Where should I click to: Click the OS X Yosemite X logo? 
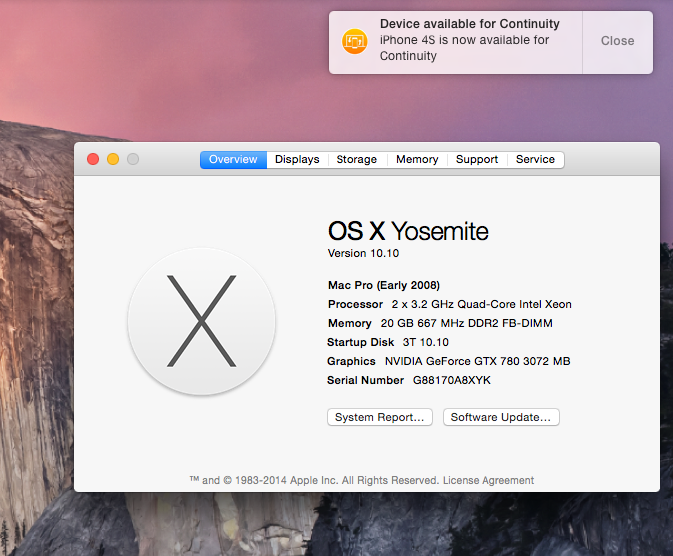coord(202,321)
